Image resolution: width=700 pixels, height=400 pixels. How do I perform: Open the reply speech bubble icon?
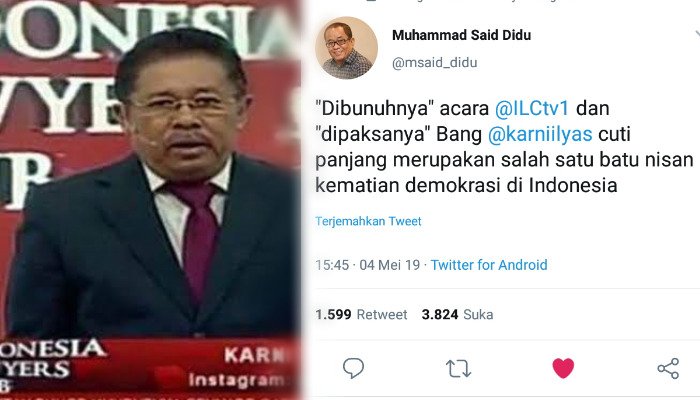point(353,368)
